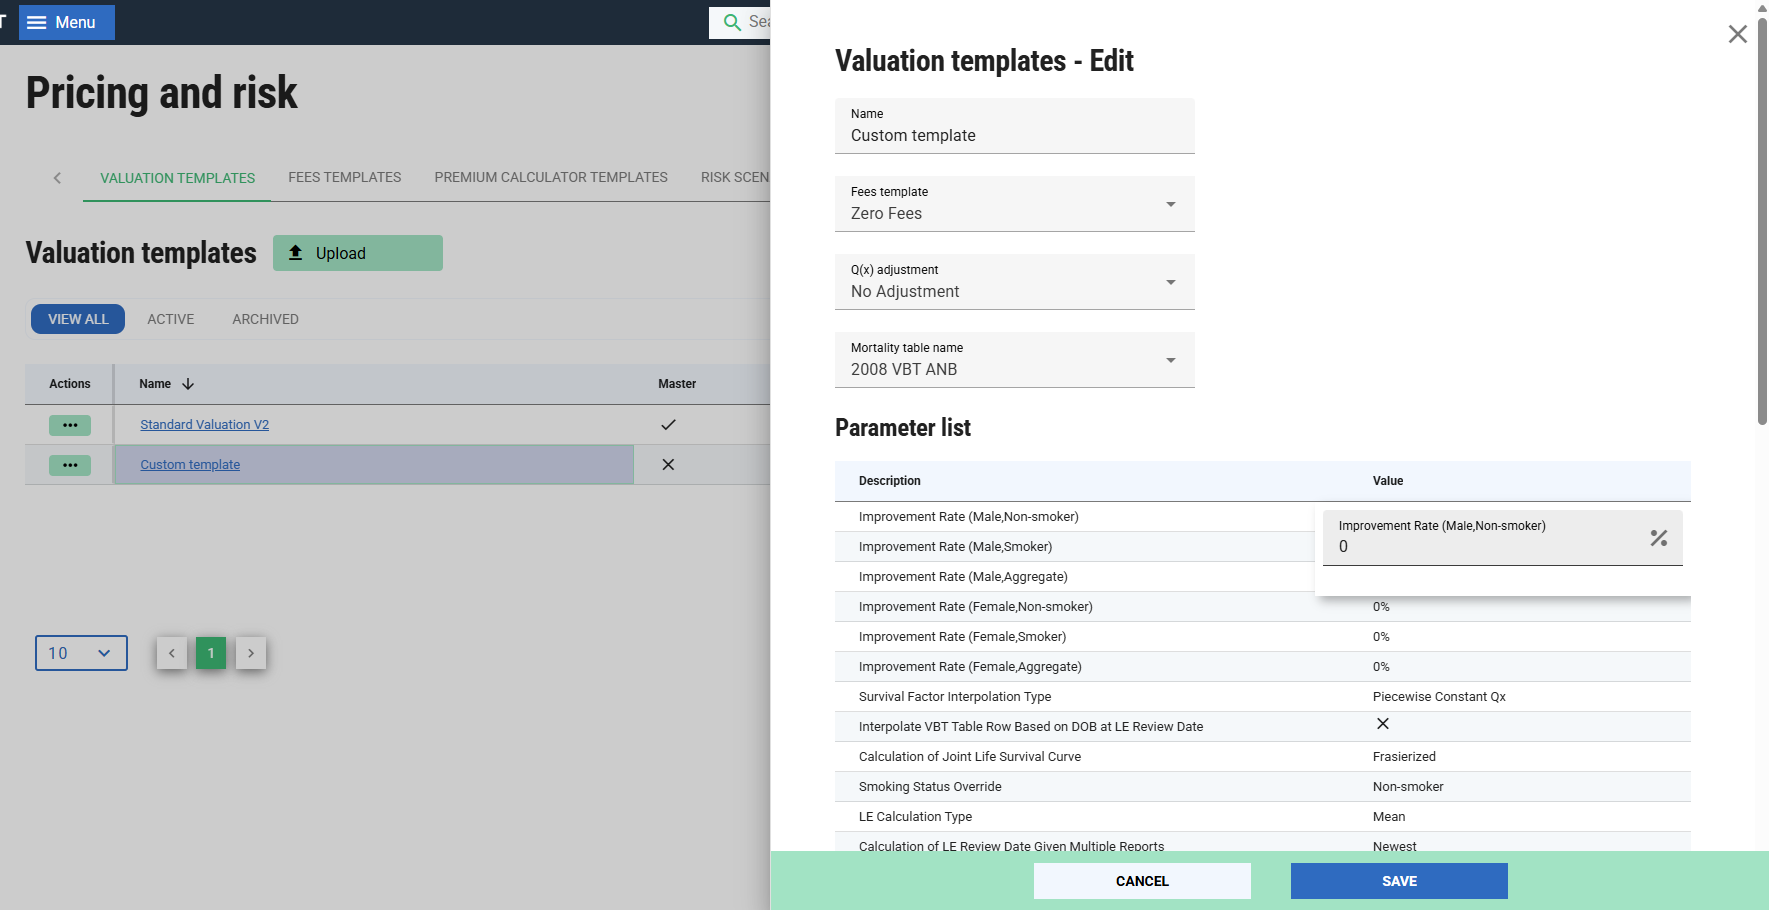1769x910 pixels.
Task: Open the rows per page selector
Action: (x=81, y=653)
